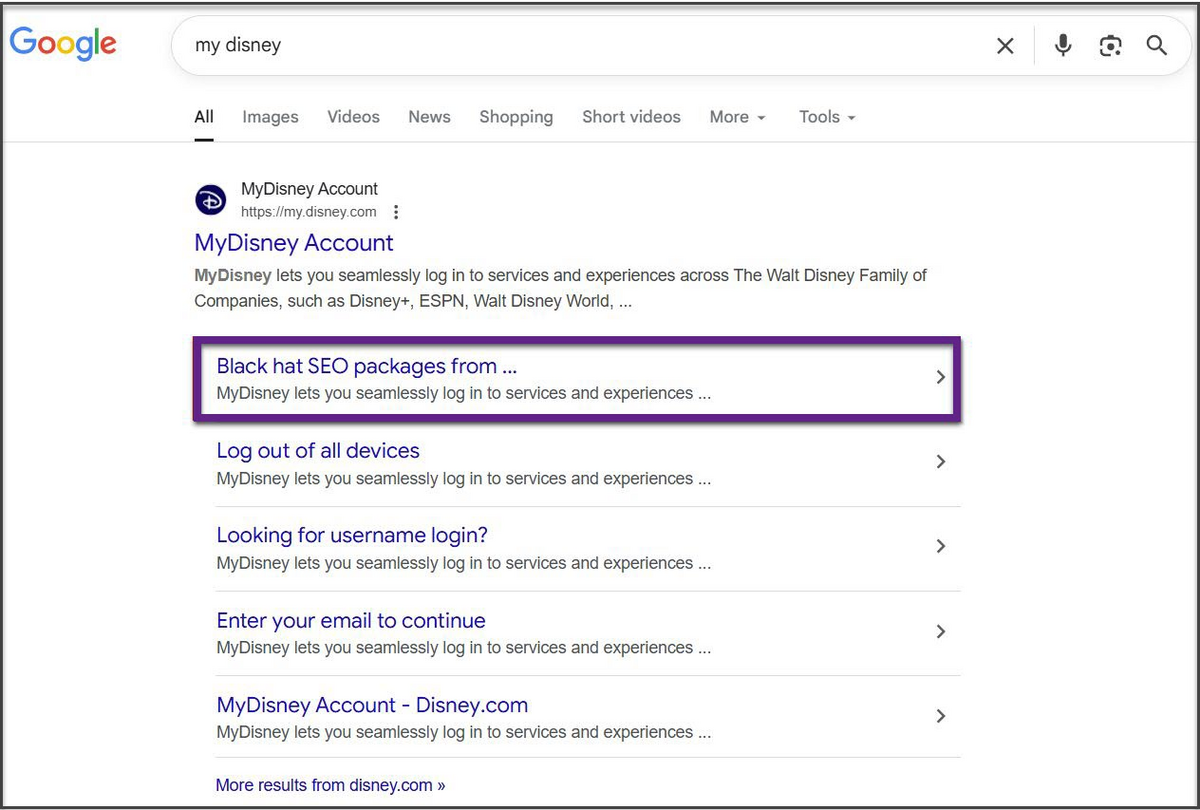
Task: Open Google Lens image search icon
Action: [1110, 46]
